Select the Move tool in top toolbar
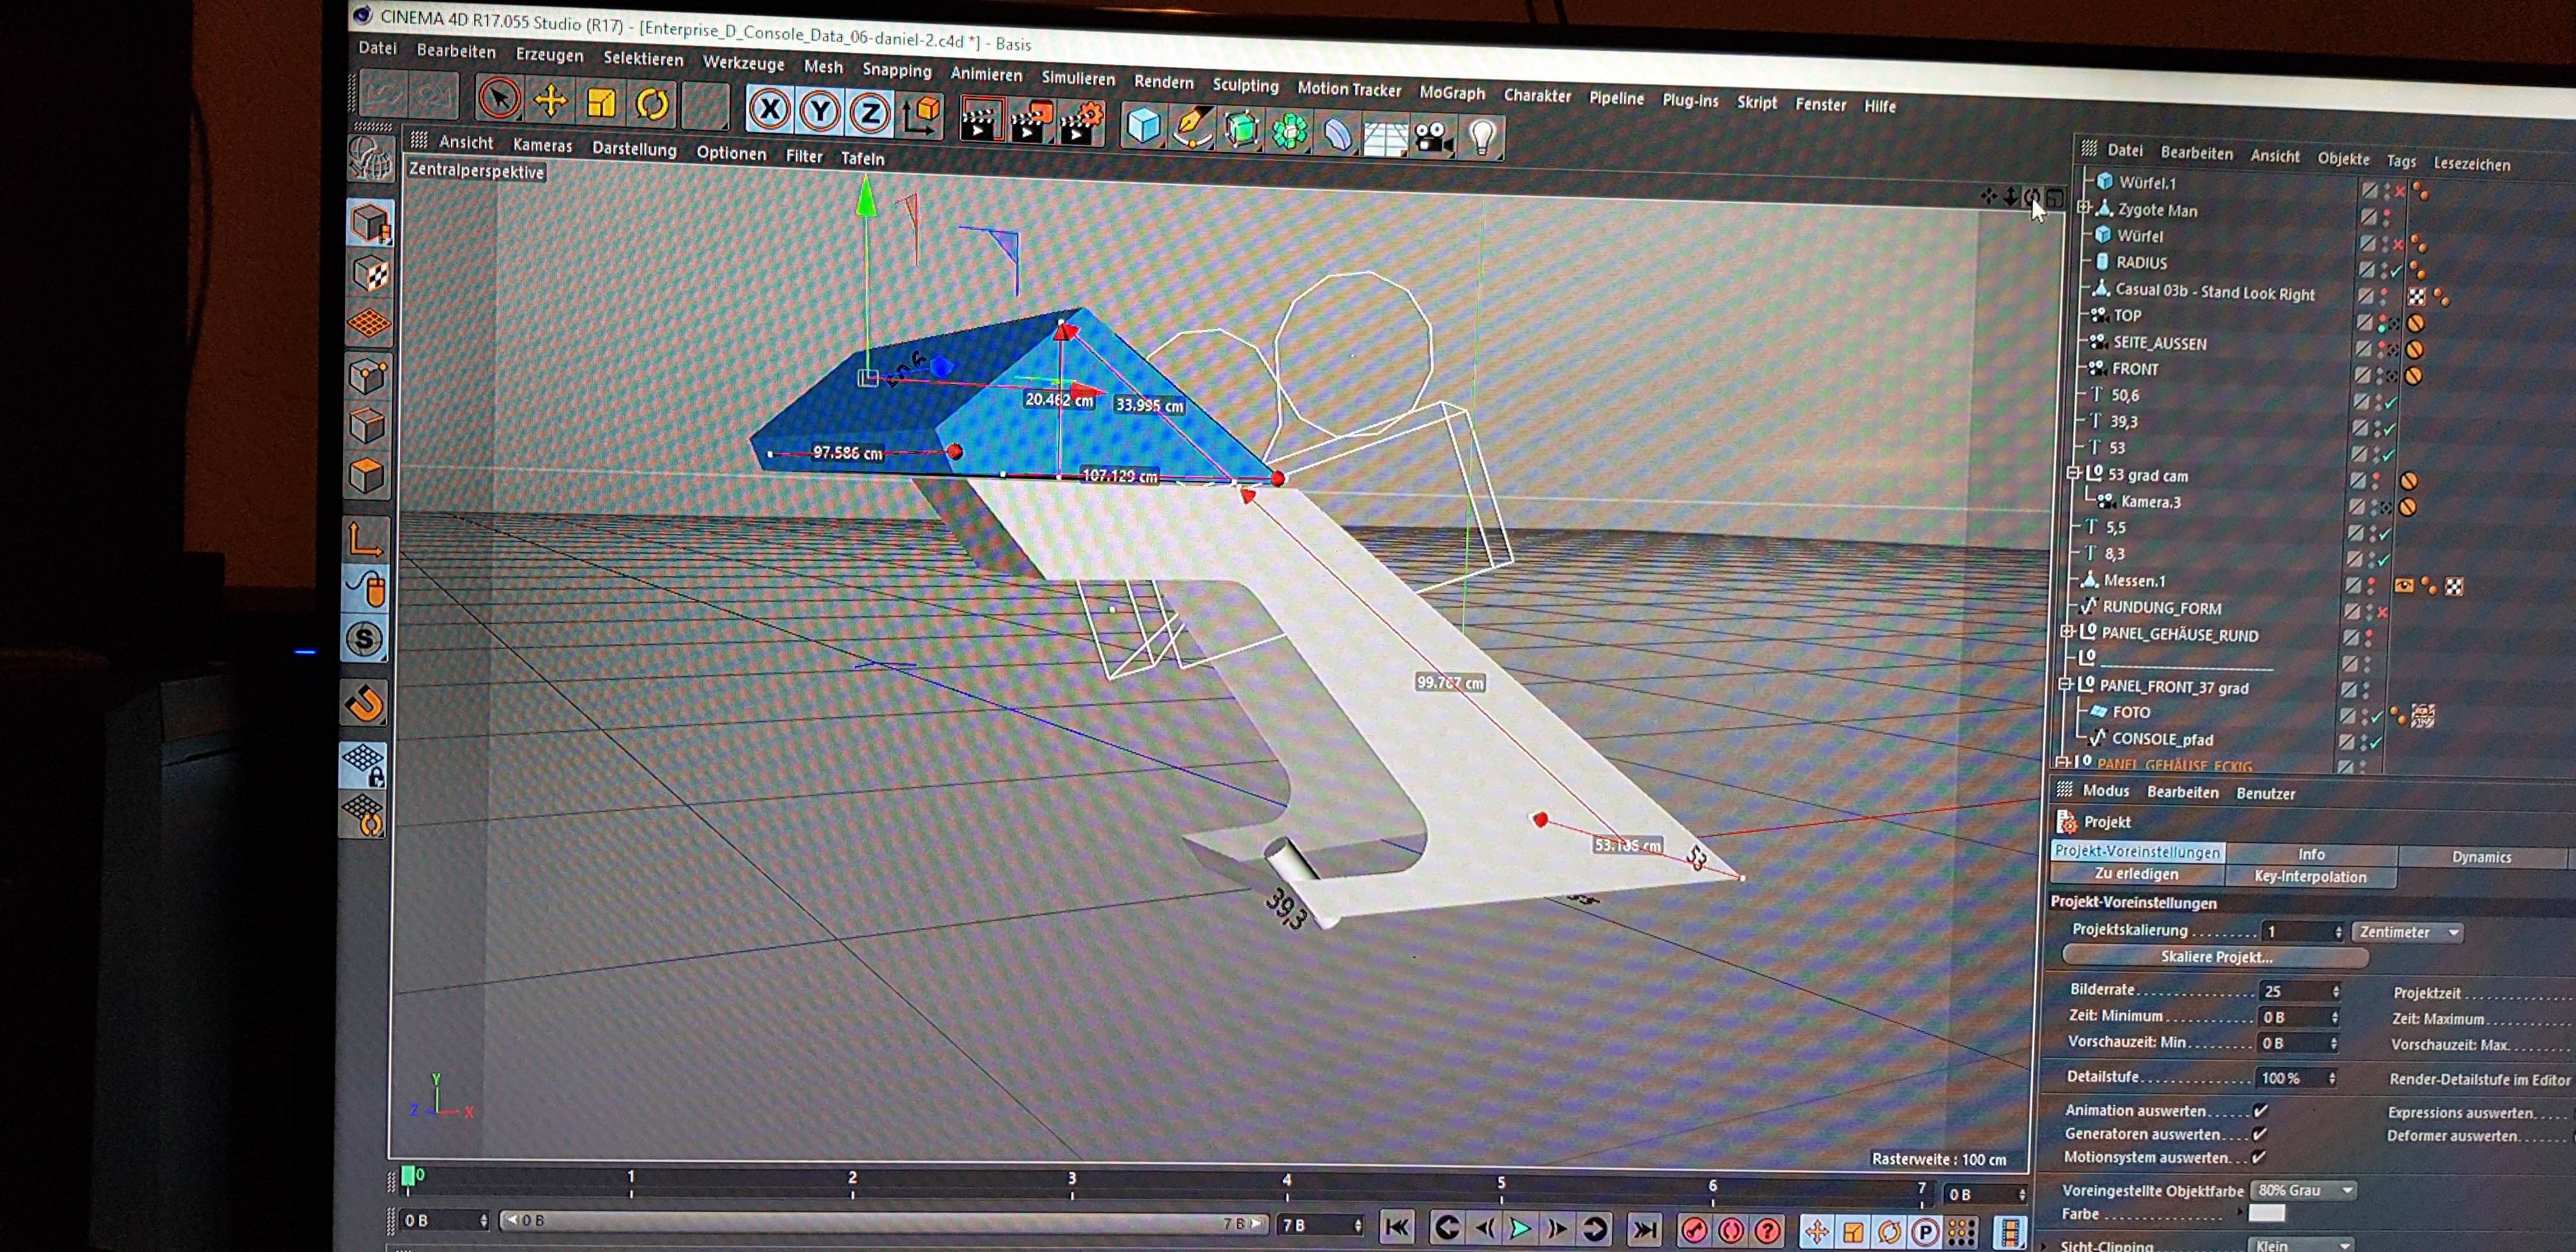The image size is (2576, 1252). click(550, 100)
